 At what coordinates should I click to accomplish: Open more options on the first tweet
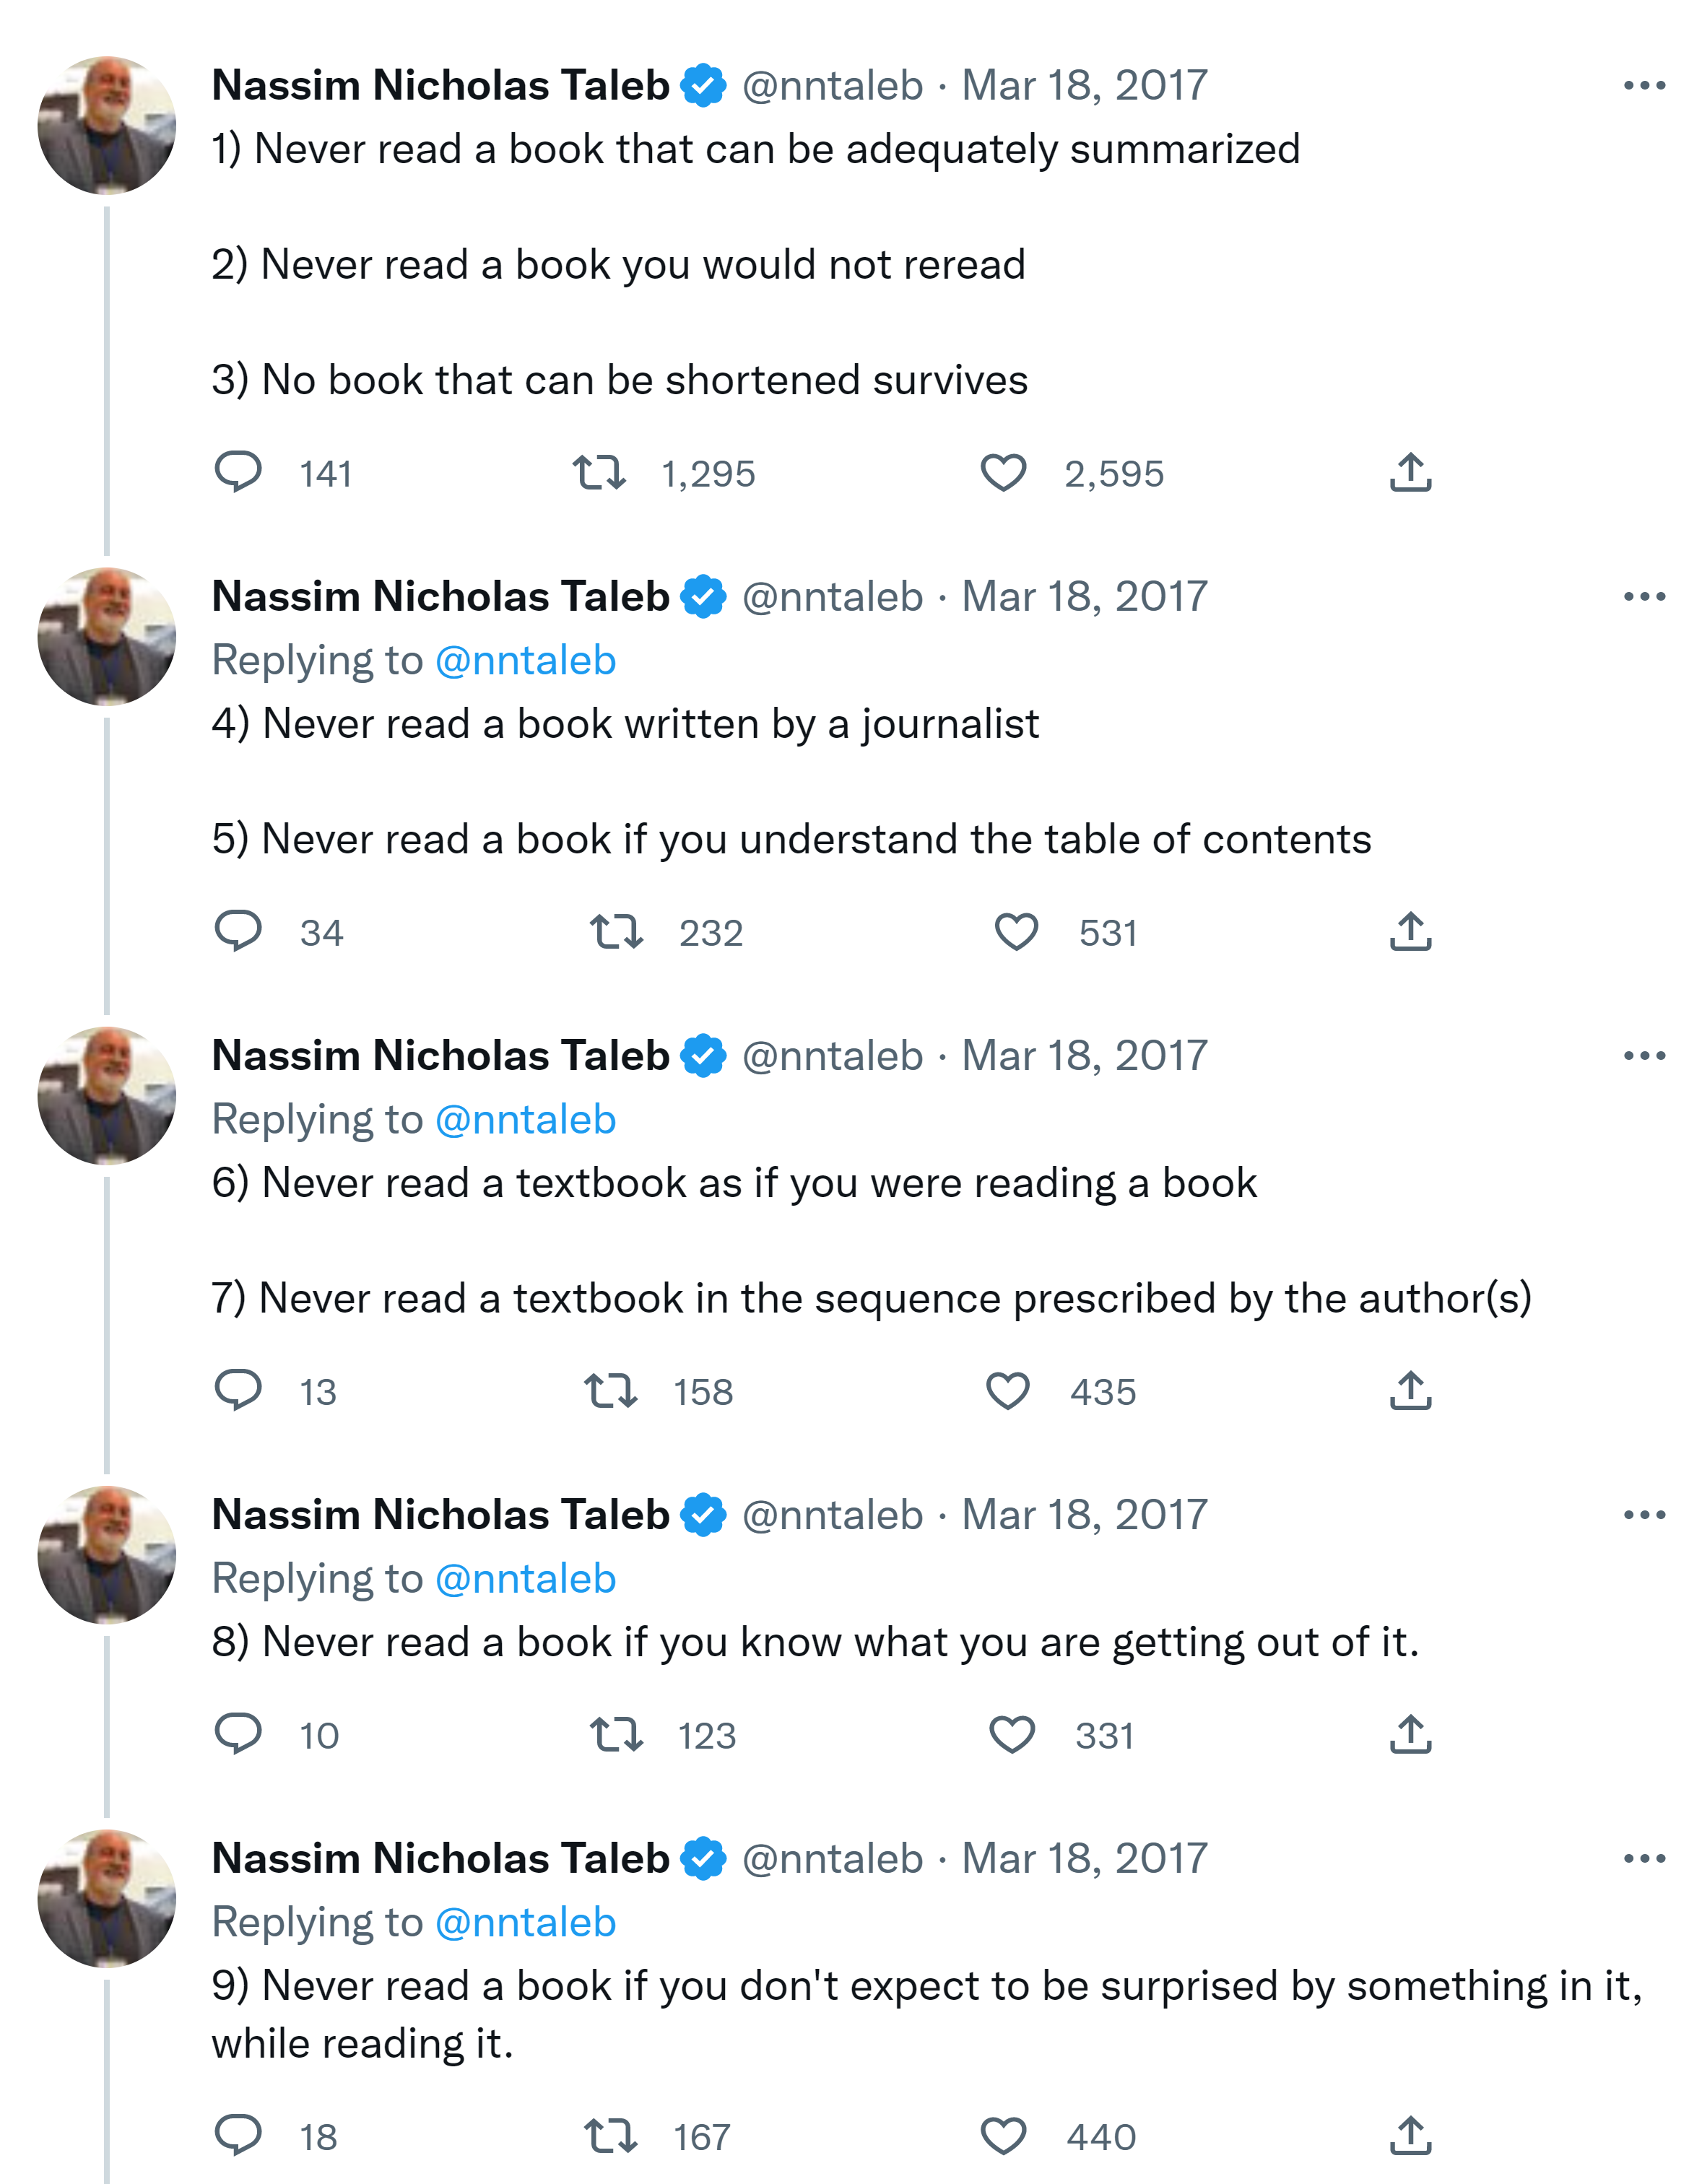(1644, 86)
